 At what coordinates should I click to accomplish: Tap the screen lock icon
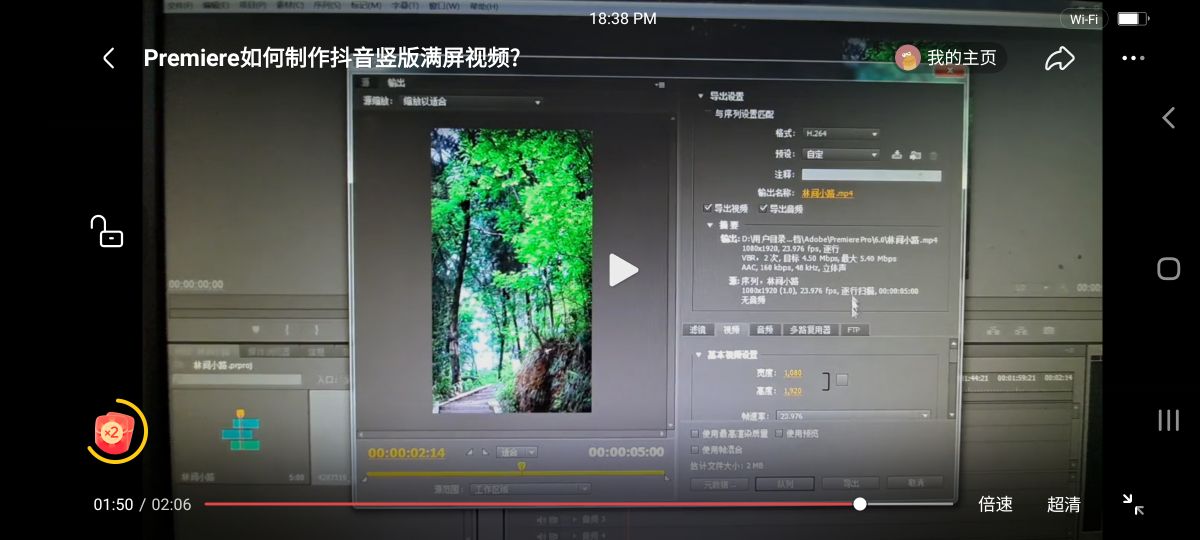107,231
